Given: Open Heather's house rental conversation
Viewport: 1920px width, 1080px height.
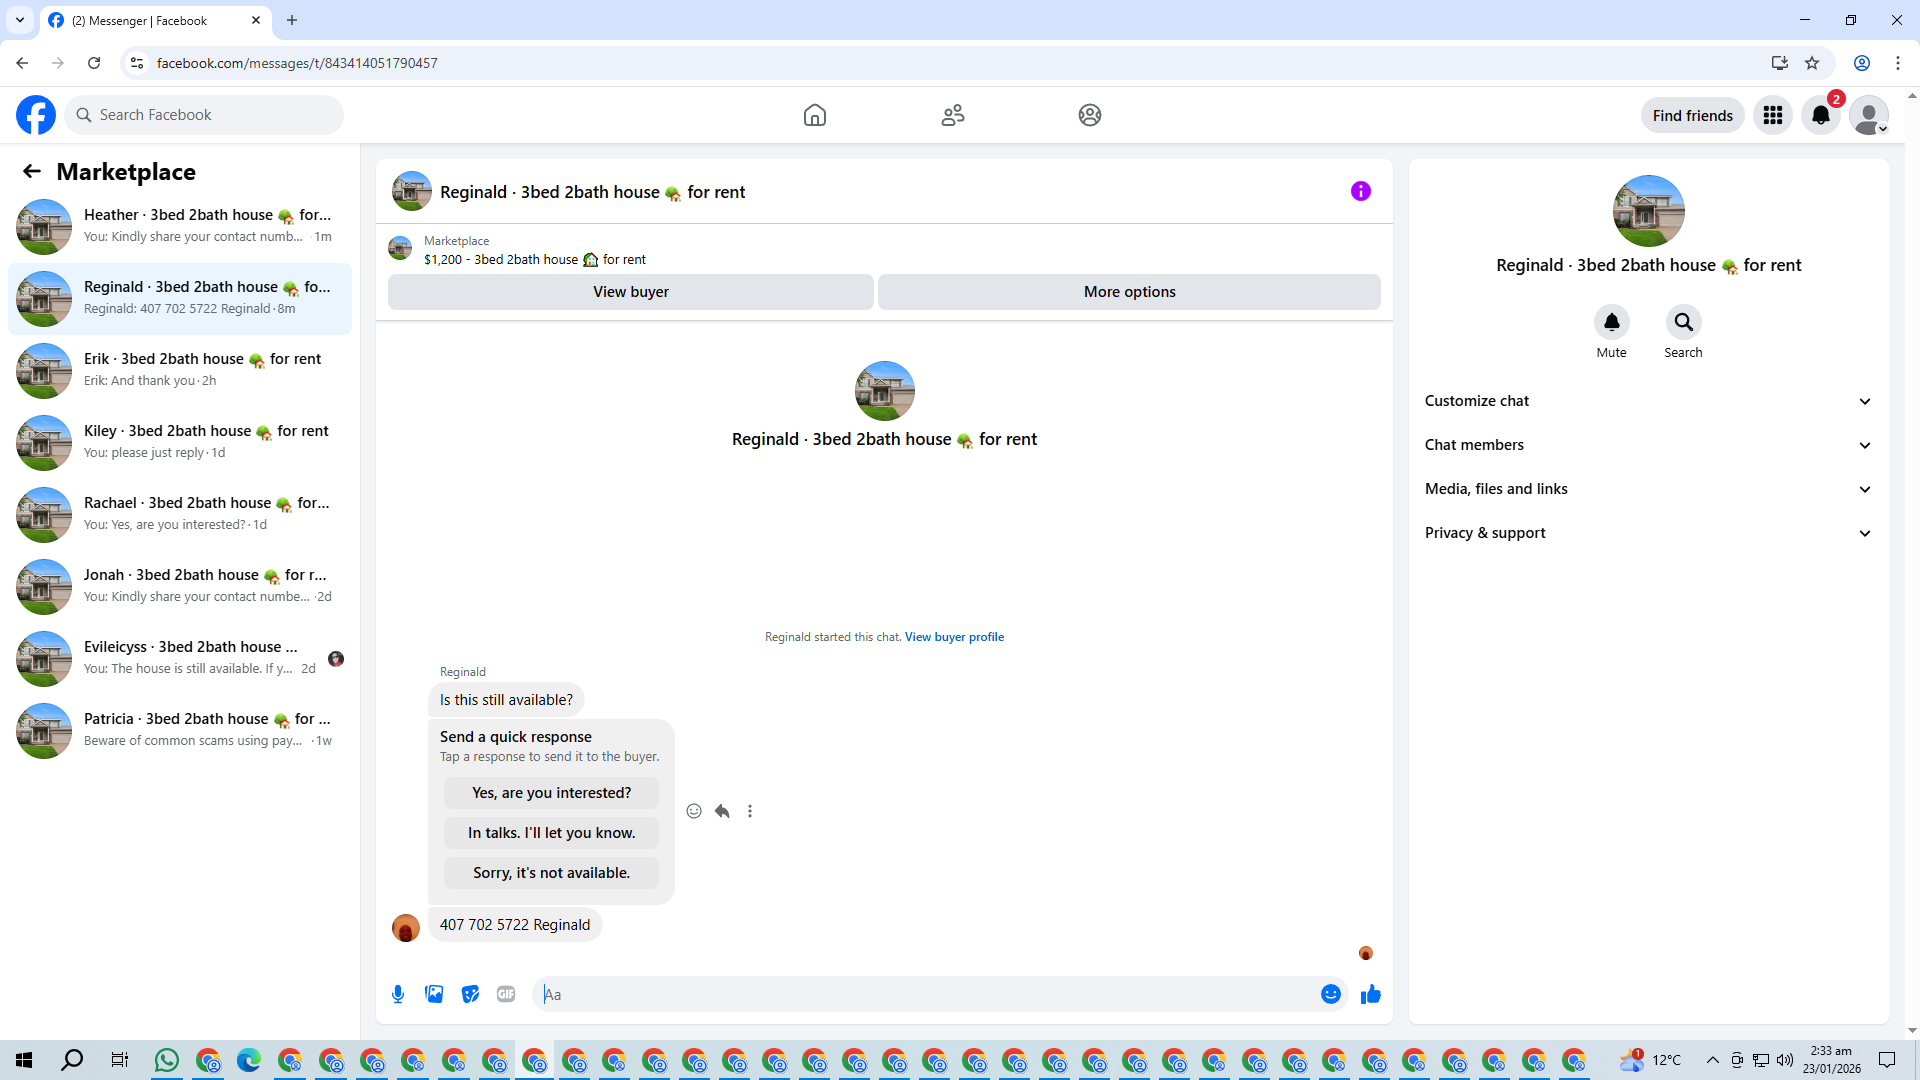Looking at the screenshot, I should pos(180,227).
